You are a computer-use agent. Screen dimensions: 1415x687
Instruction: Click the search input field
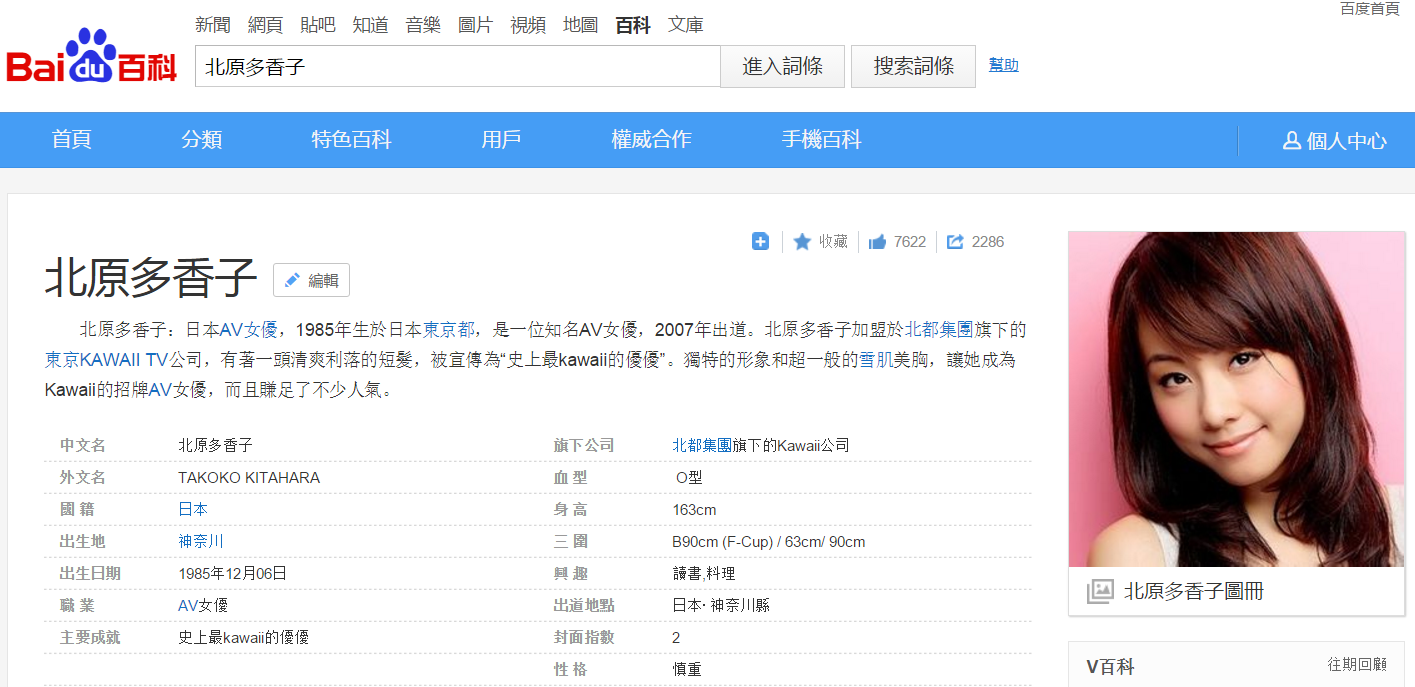(x=458, y=66)
